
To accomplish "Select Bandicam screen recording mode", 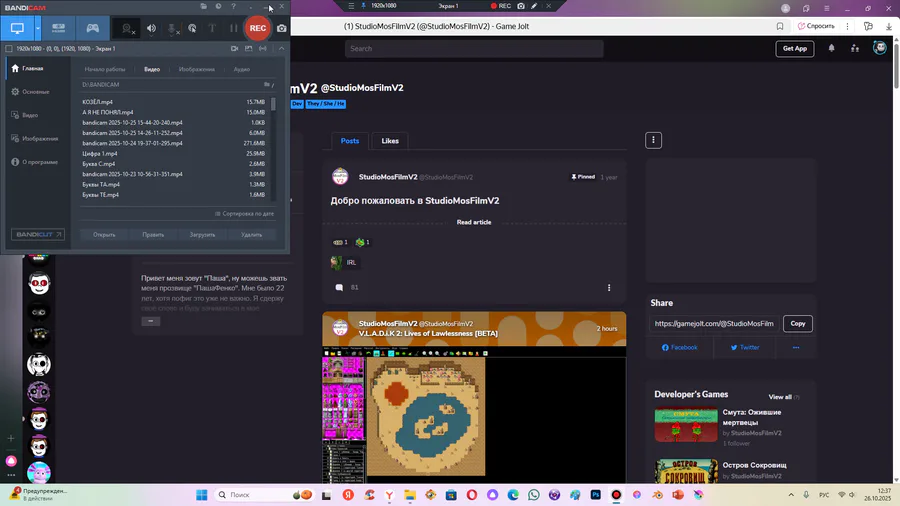I will click(17, 28).
